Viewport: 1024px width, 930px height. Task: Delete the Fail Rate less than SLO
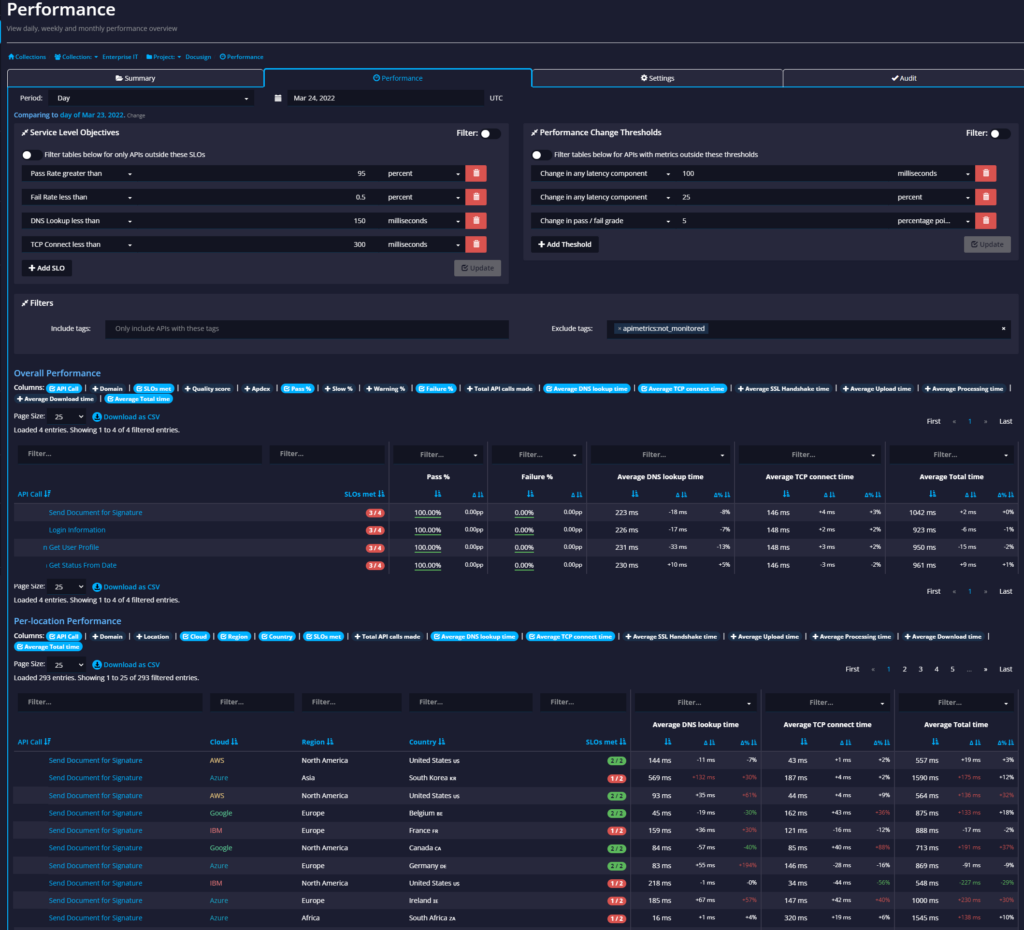click(476, 197)
